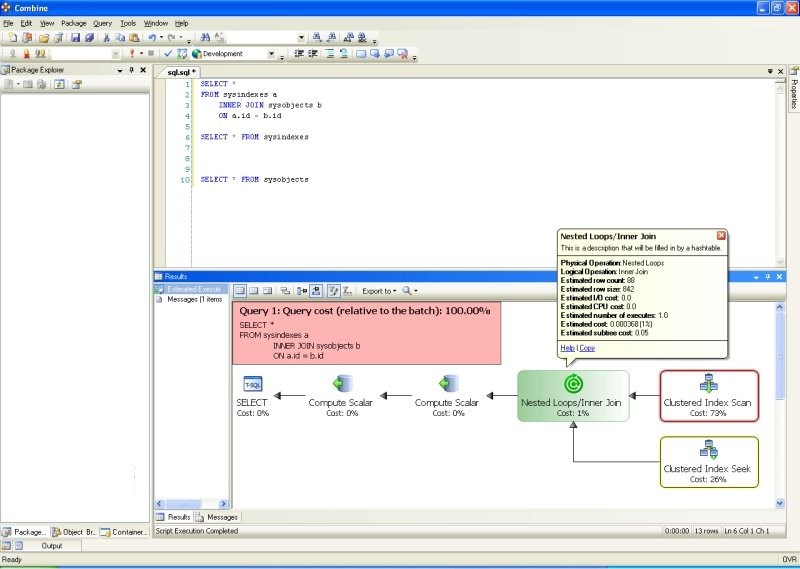The width and height of the screenshot is (800, 569).
Task: Click the T-SQL SELECT node icon
Action: coord(253,384)
